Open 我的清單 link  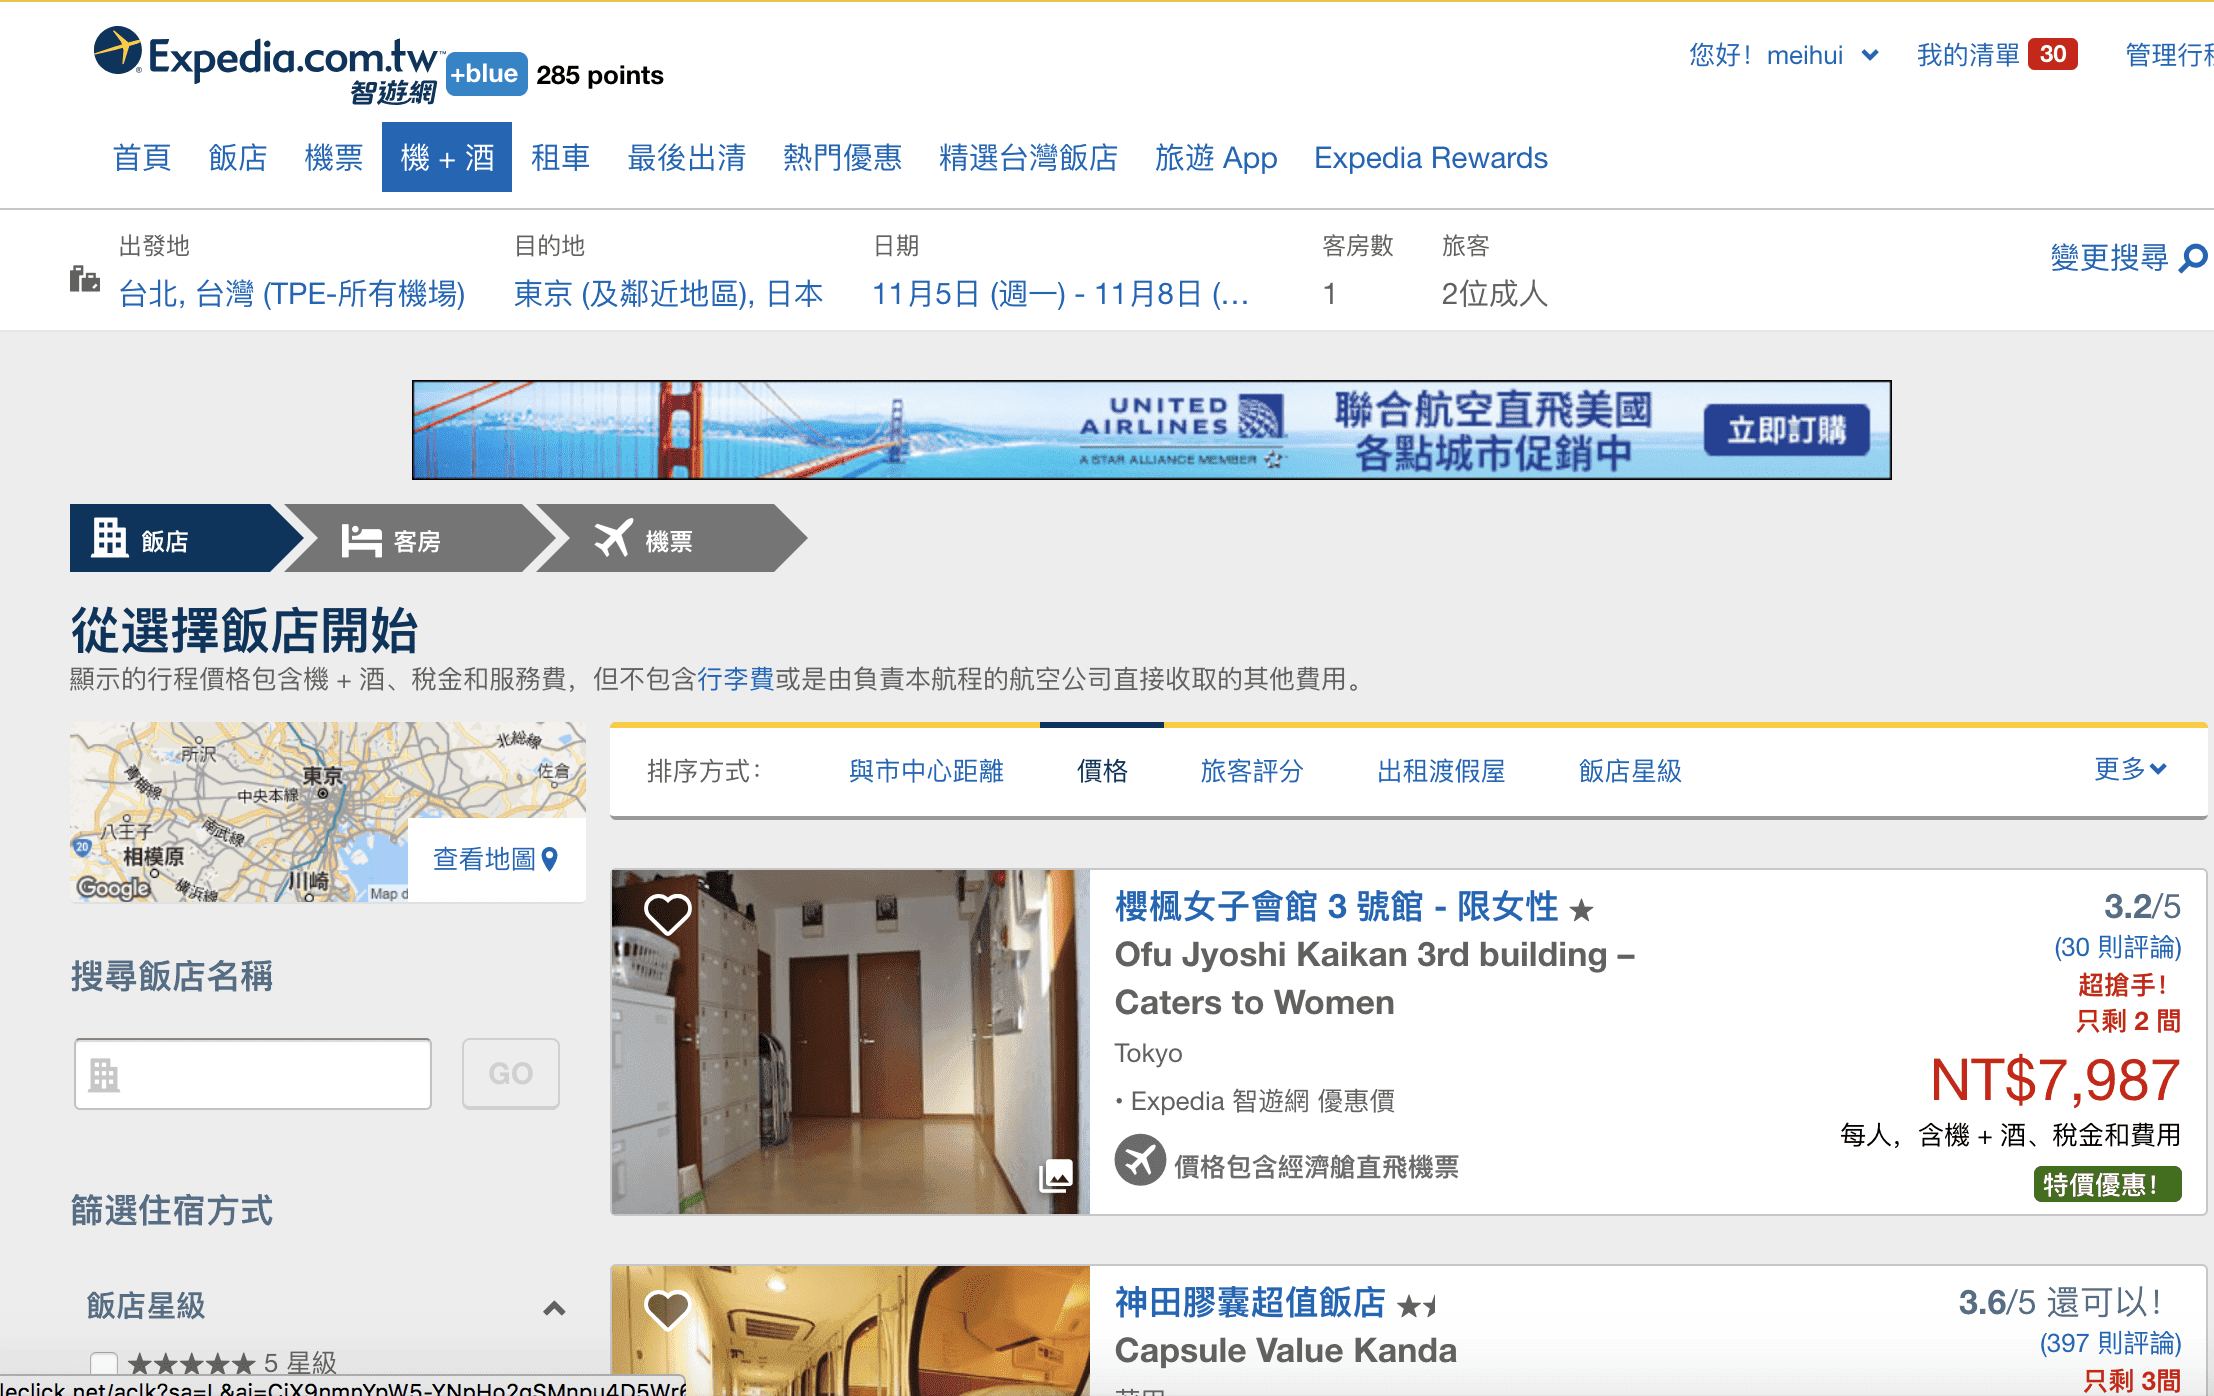pos(1968,55)
